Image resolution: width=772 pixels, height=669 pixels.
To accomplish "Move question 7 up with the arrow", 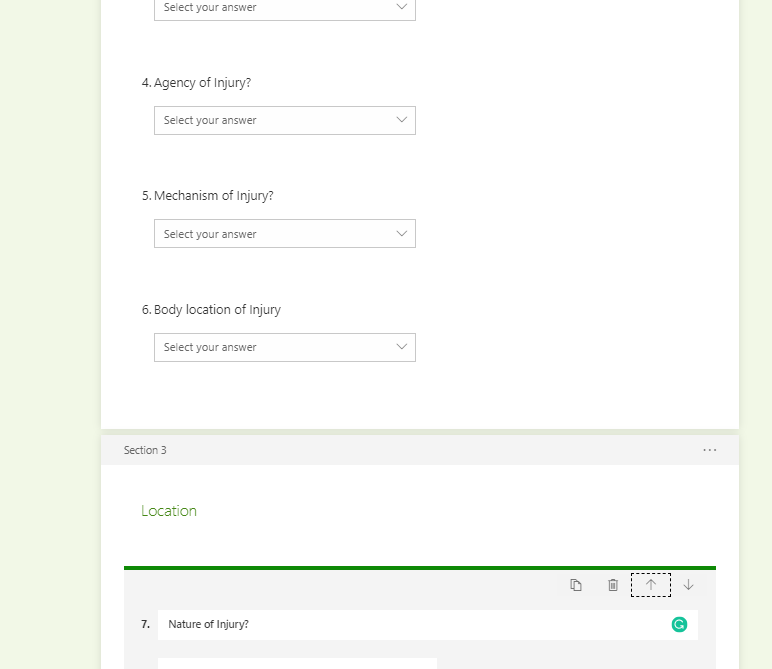I will tap(651, 585).
